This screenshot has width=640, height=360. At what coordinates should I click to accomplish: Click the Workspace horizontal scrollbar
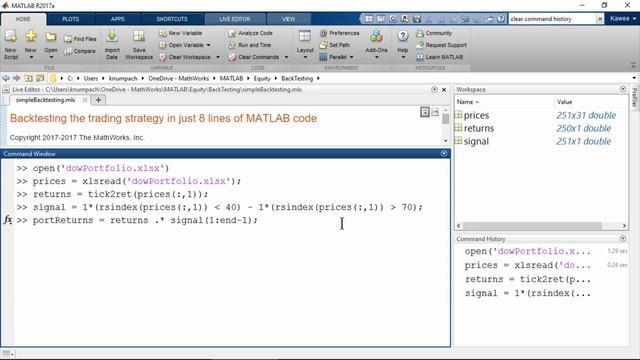(x=532, y=226)
